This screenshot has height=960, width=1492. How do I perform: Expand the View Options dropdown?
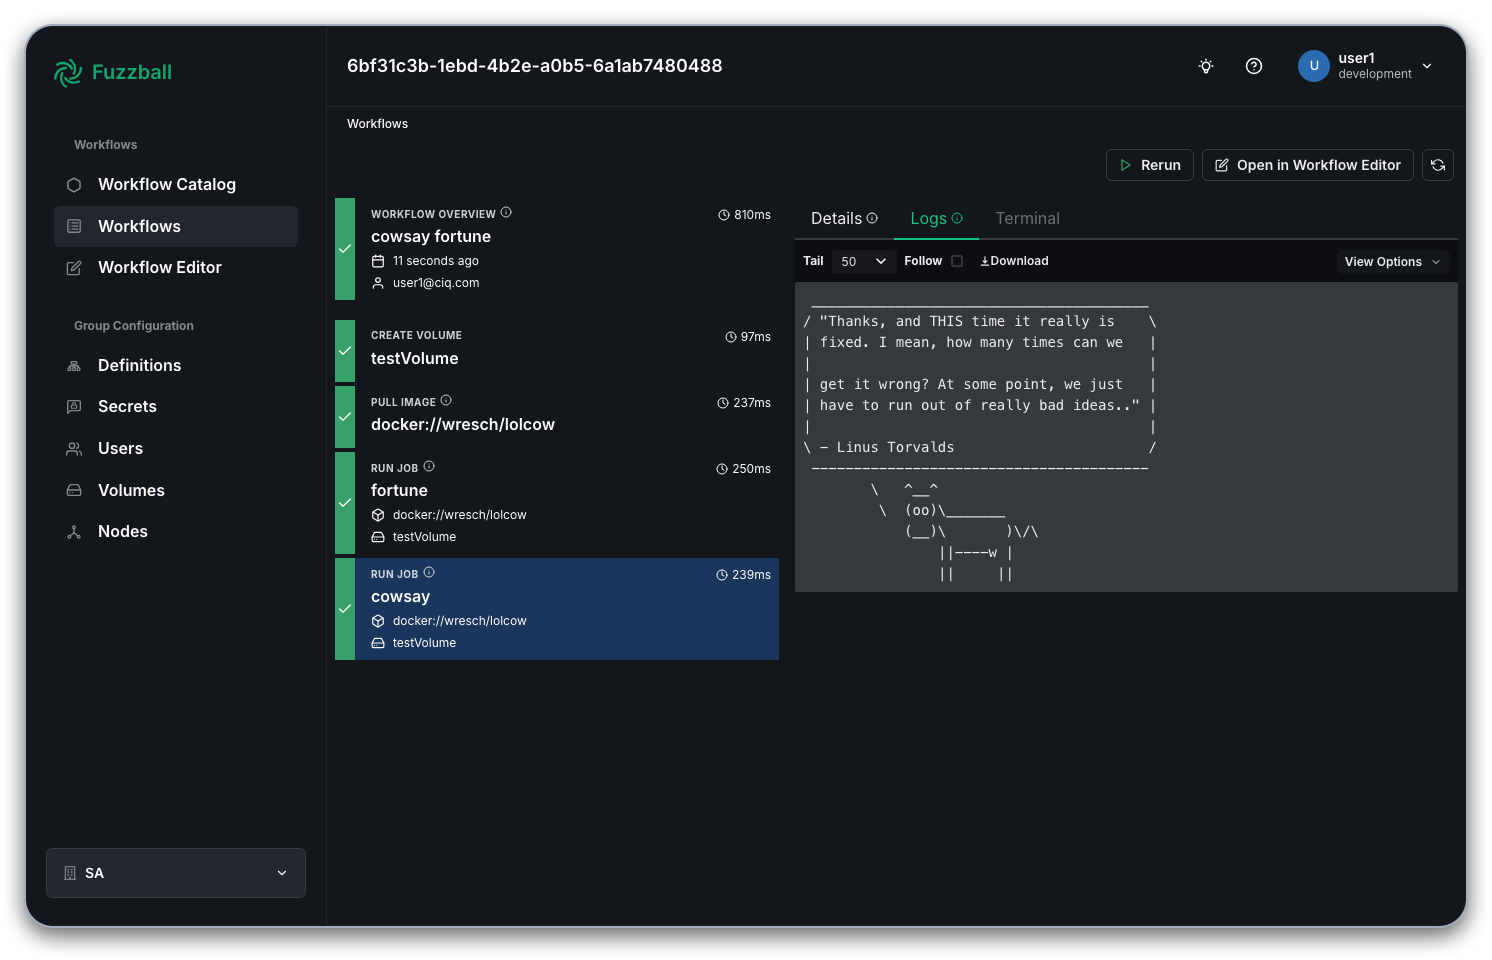(x=1393, y=262)
